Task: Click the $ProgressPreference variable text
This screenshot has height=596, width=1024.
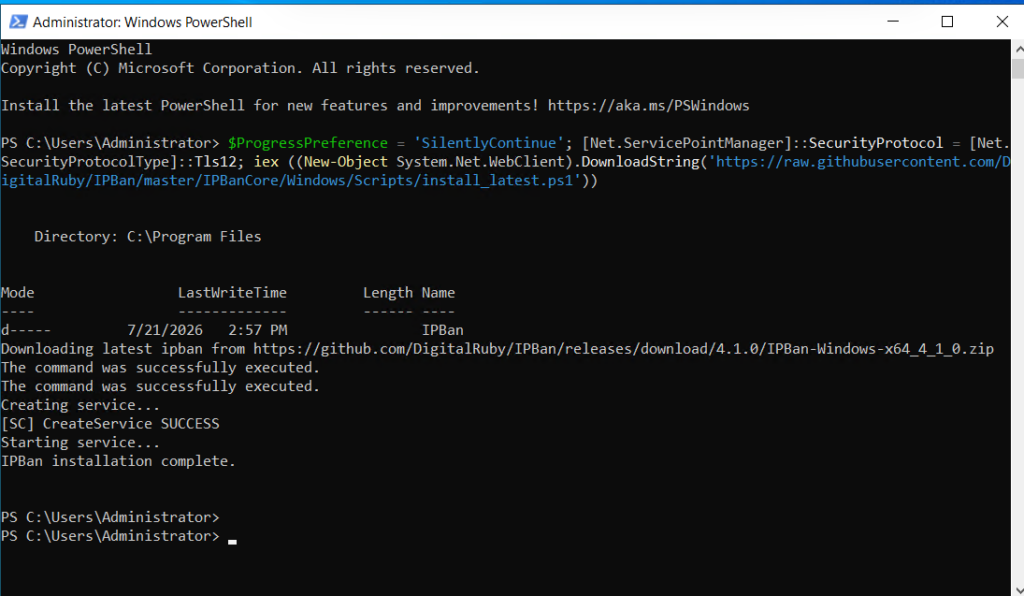Action: [x=308, y=143]
